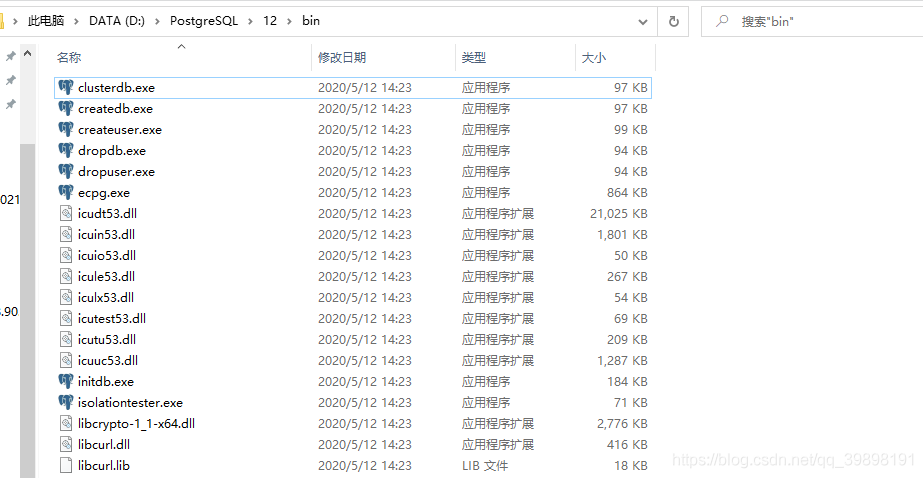Expand the chevron after 此电脑 in path
Screen dimensions: 923x478
[77, 21]
